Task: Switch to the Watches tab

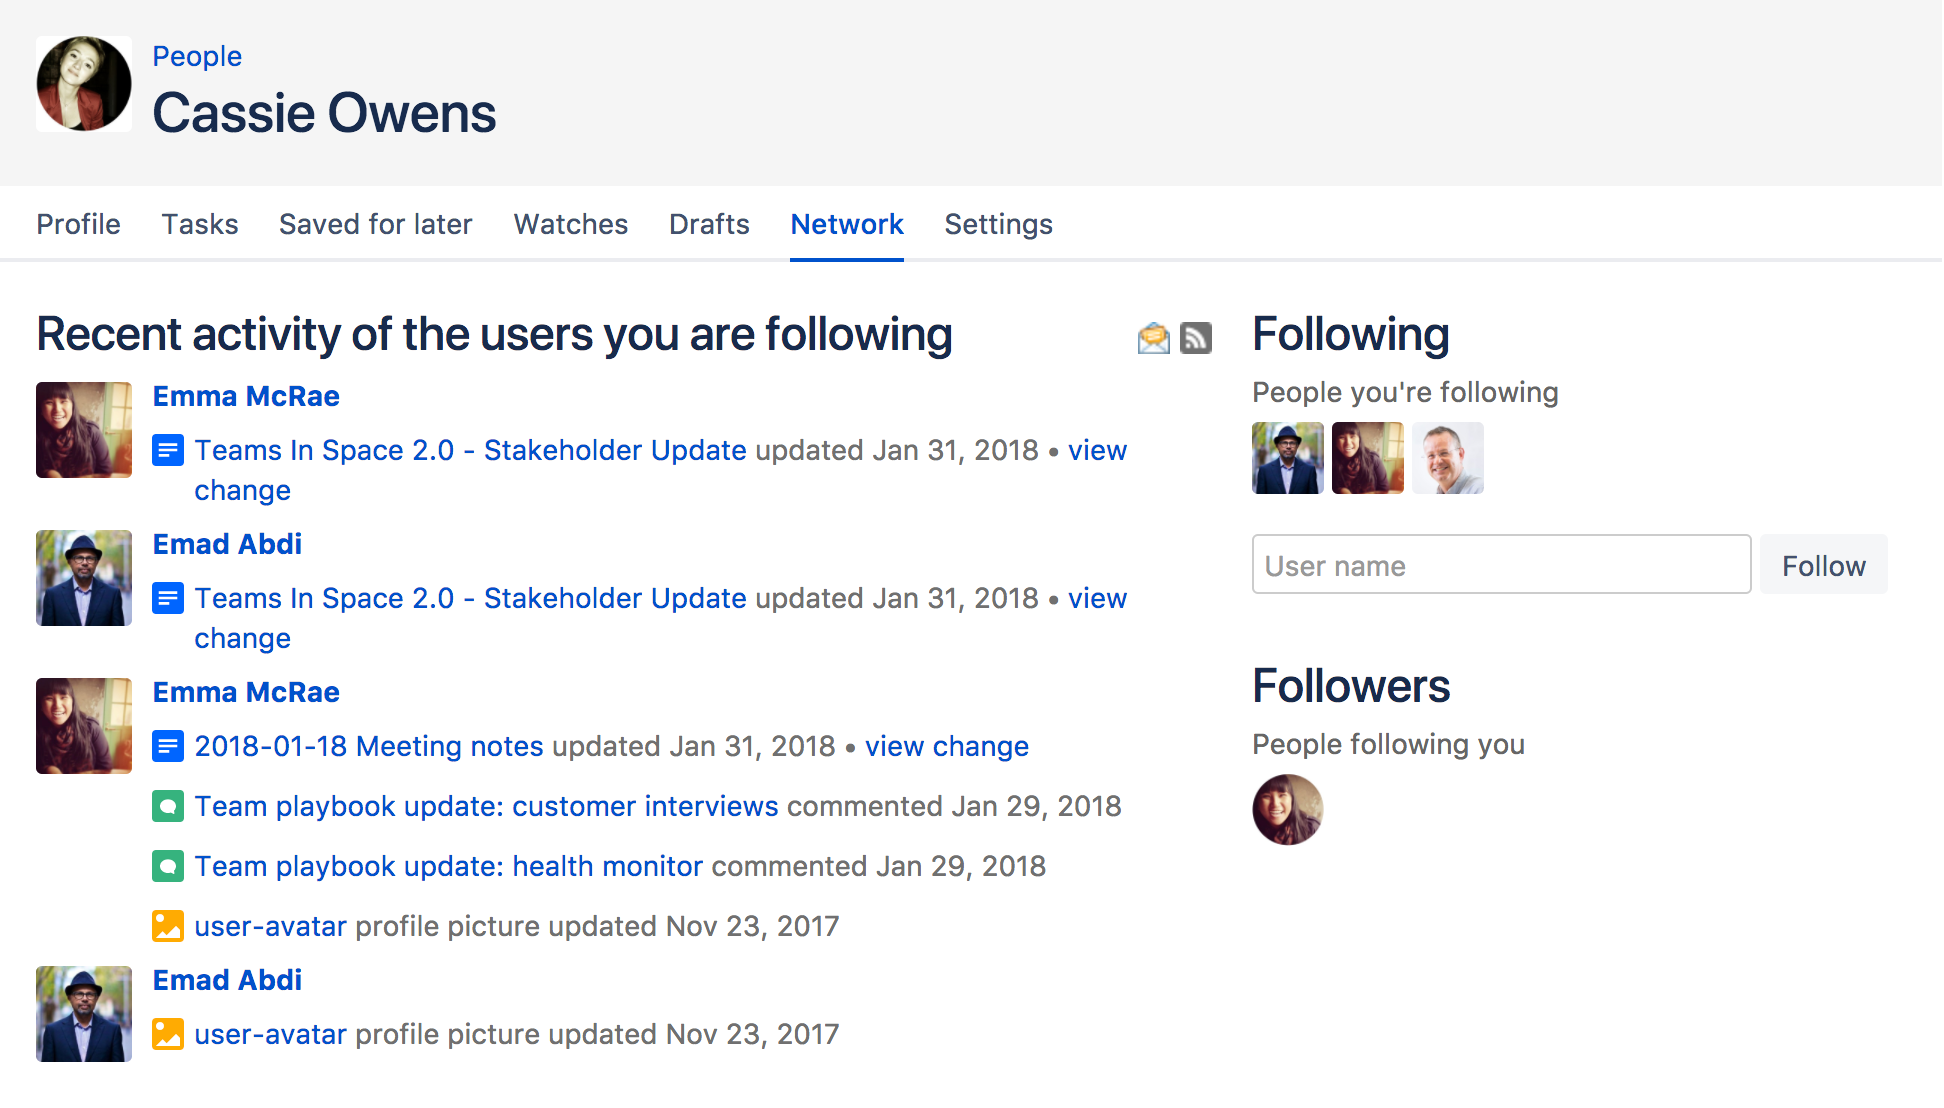Action: (x=571, y=224)
